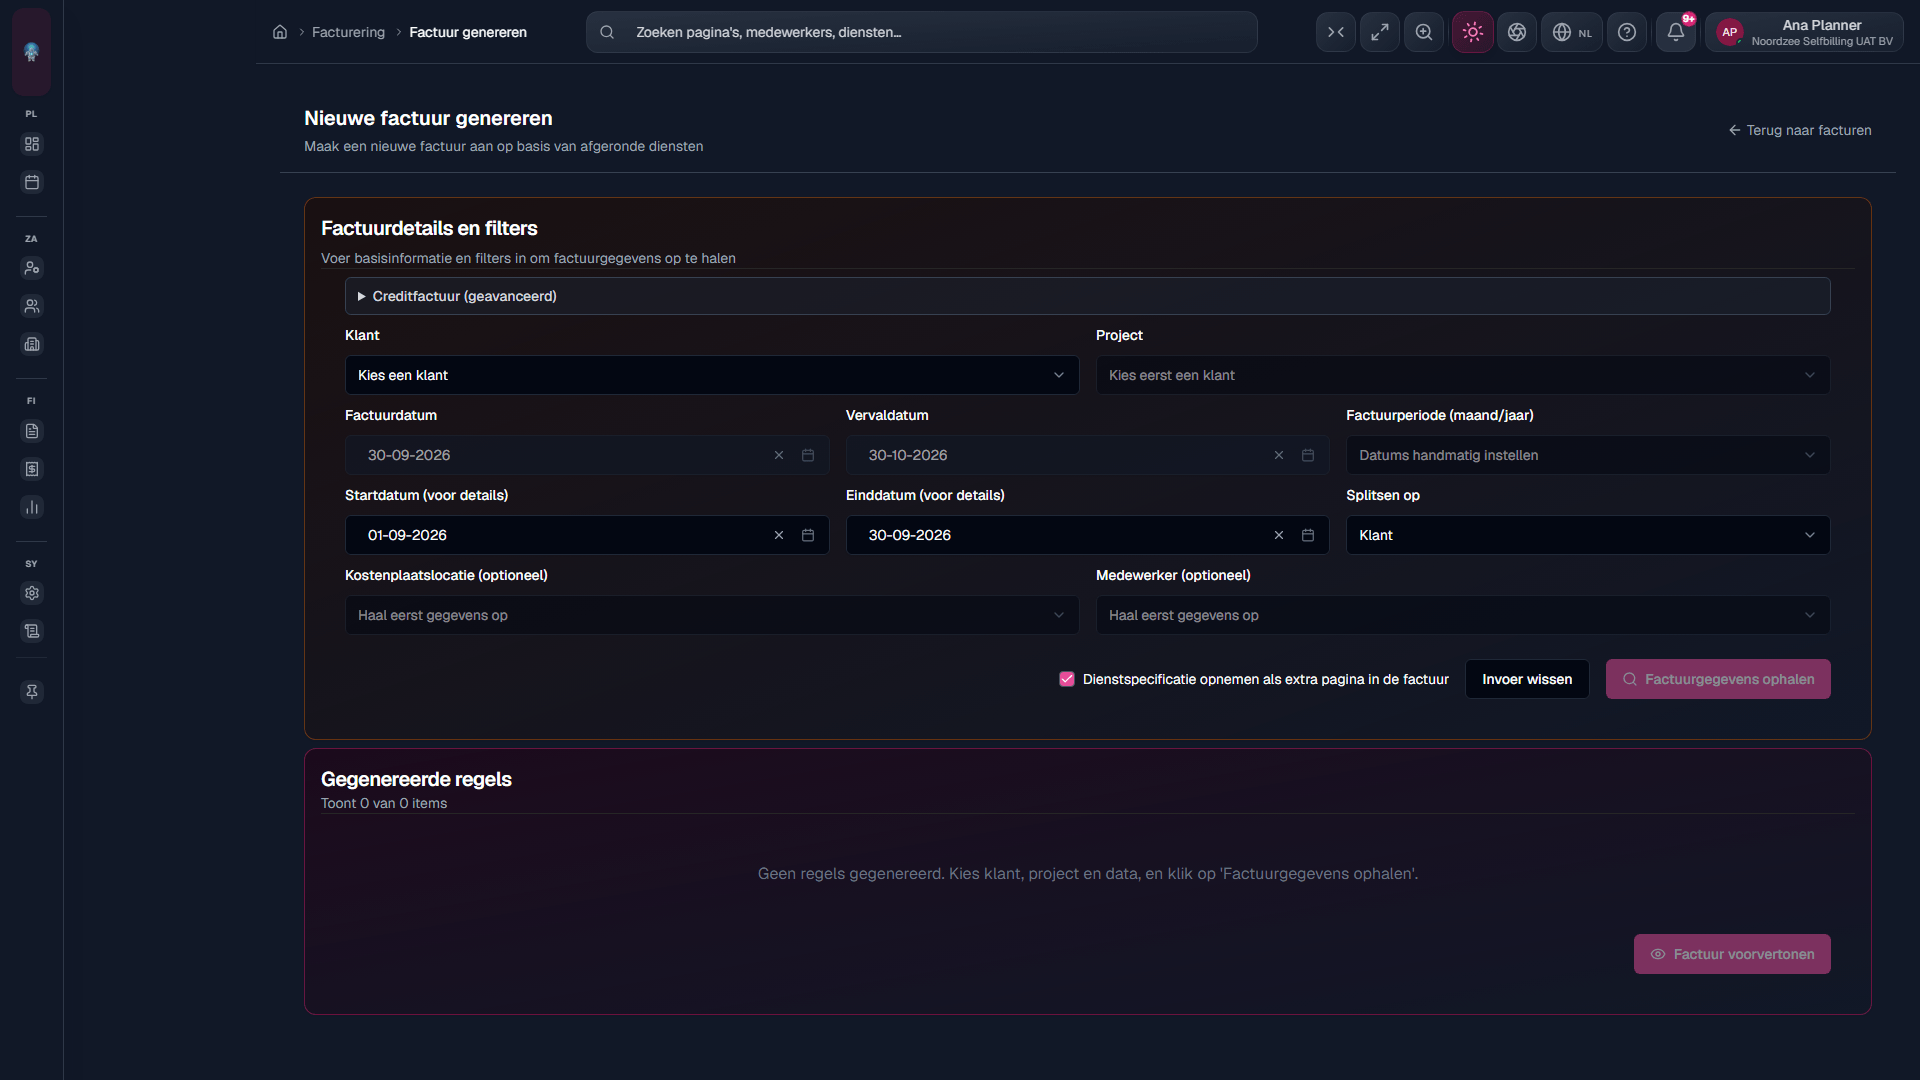
Task: Clear the Startdatum value with X
Action: (x=779, y=535)
